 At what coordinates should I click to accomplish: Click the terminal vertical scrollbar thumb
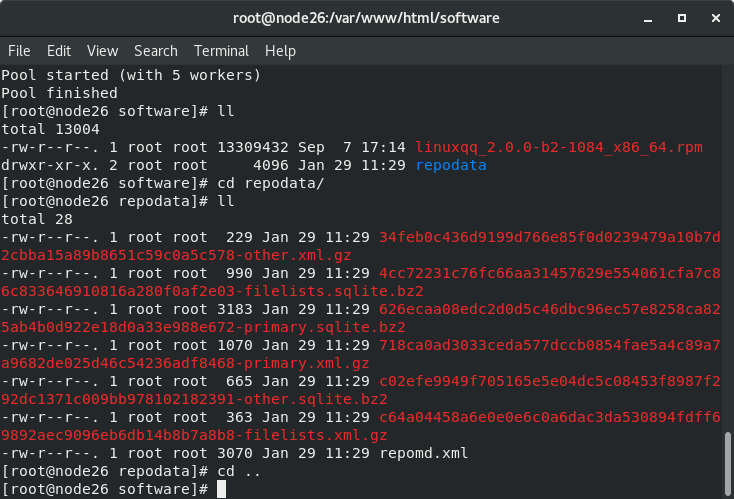(727, 462)
